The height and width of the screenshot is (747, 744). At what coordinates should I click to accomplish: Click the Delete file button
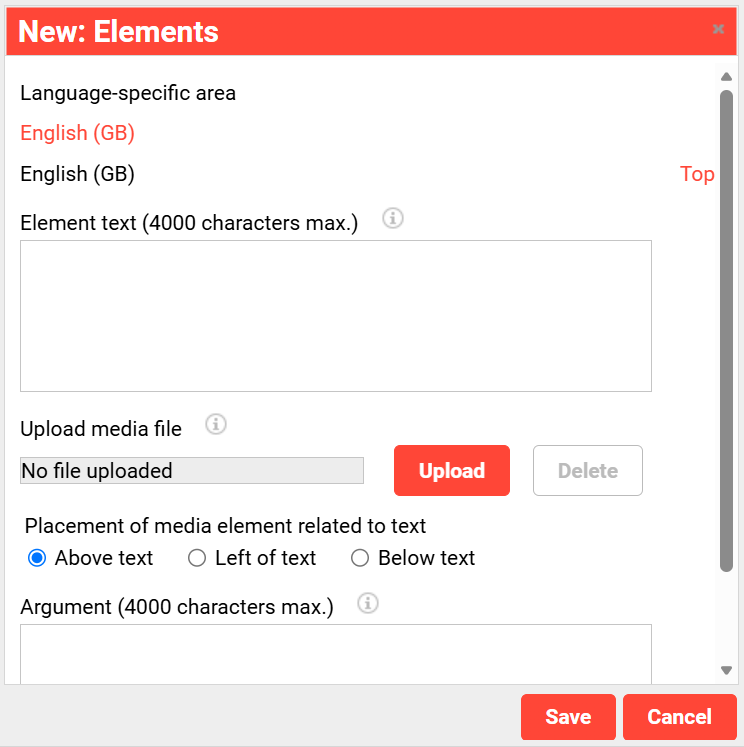click(588, 471)
